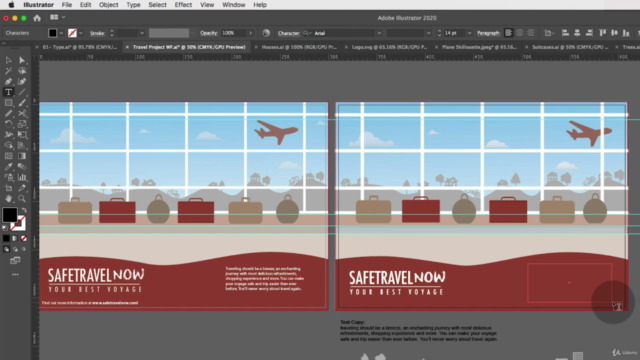This screenshot has height=360, width=640.
Task: Change screen mode at toolbar bottom
Action: (15, 260)
